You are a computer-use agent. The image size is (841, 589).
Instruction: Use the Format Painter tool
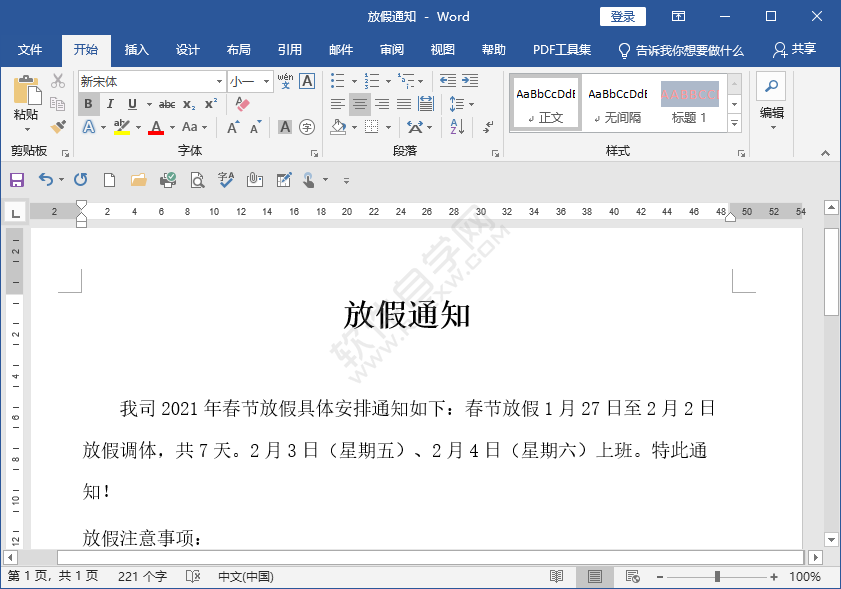tap(58, 127)
